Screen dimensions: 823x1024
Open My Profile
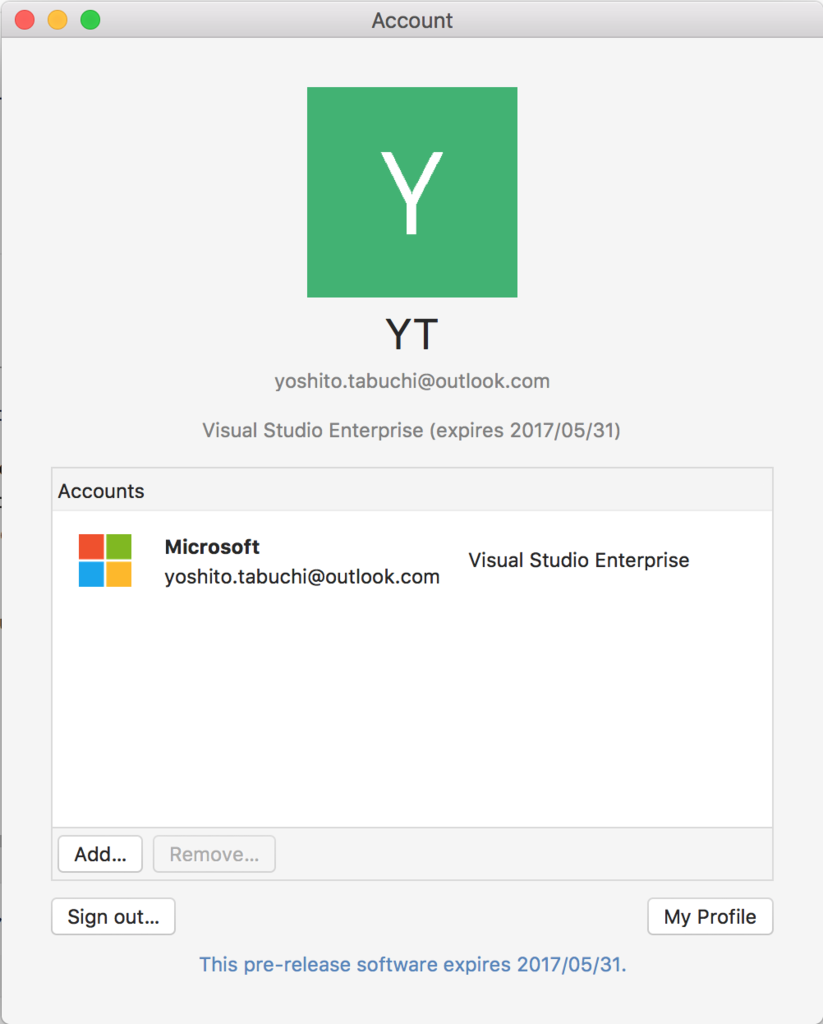(710, 916)
